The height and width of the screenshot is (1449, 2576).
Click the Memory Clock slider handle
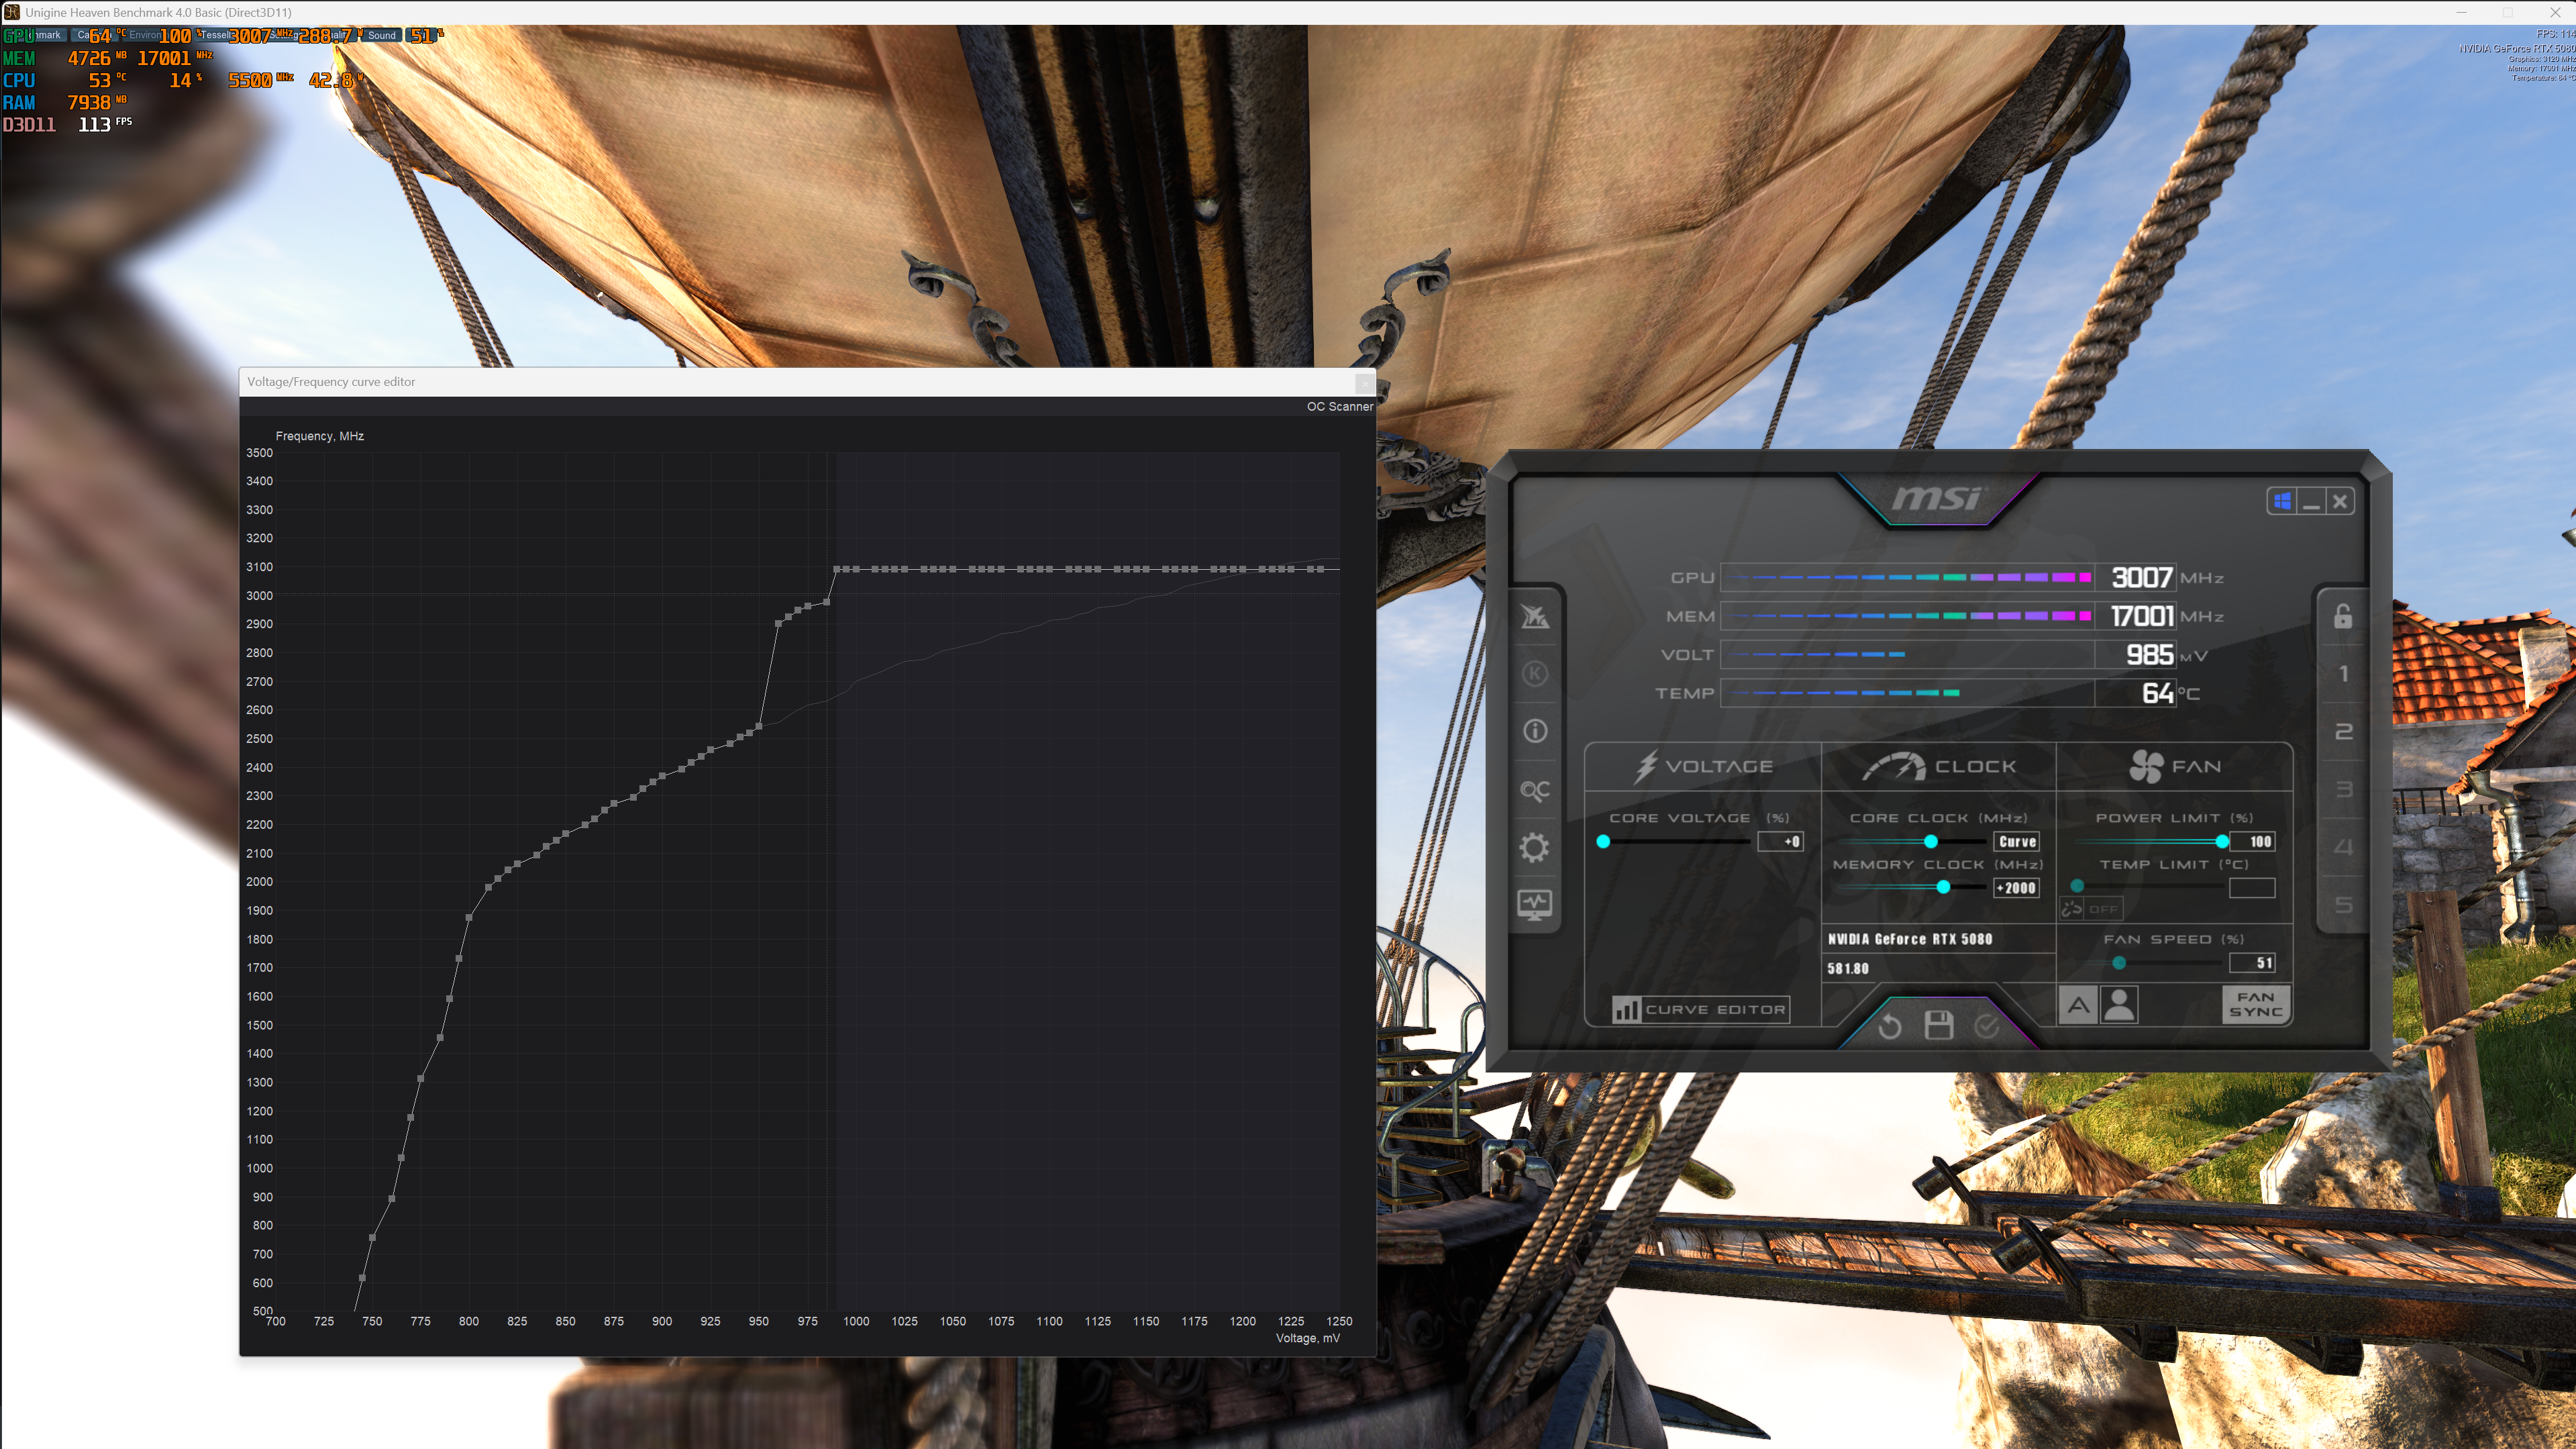tap(1943, 888)
